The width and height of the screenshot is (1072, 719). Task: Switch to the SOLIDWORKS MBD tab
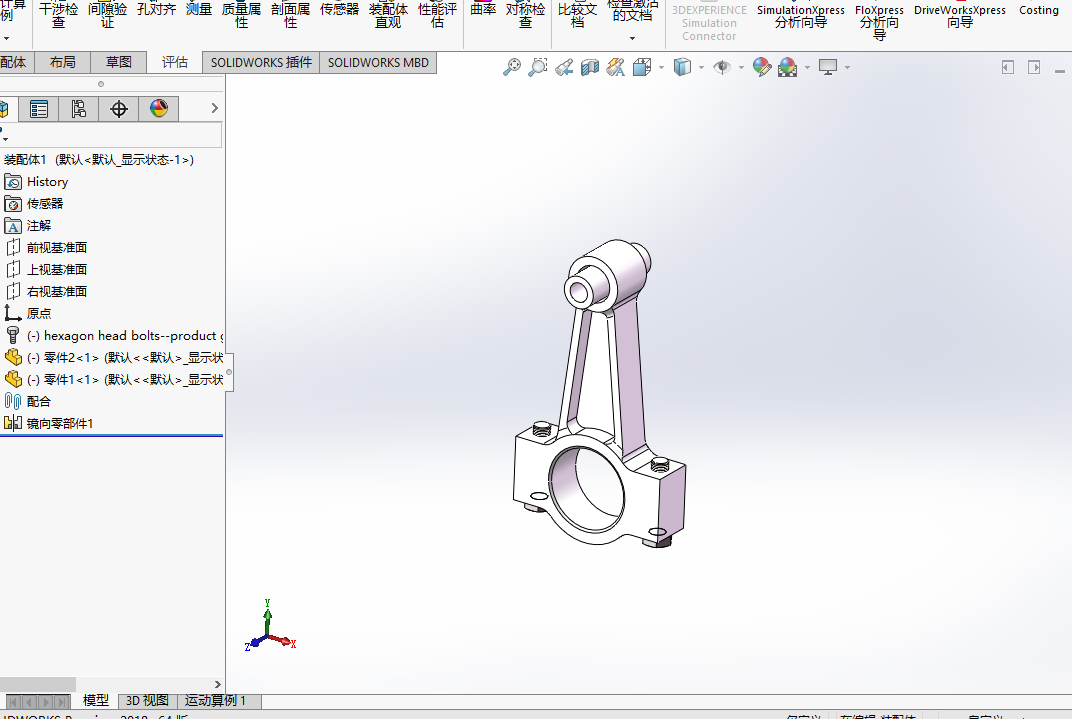(x=378, y=63)
